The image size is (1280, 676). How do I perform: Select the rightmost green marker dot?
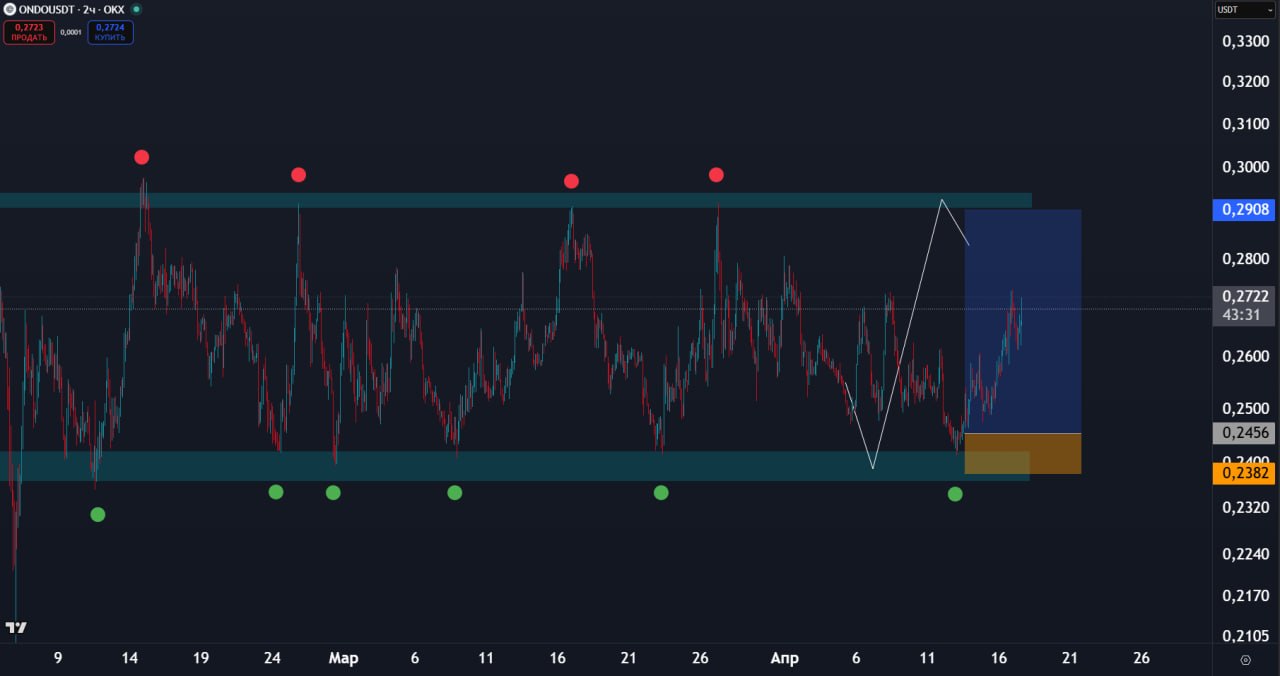[955, 494]
